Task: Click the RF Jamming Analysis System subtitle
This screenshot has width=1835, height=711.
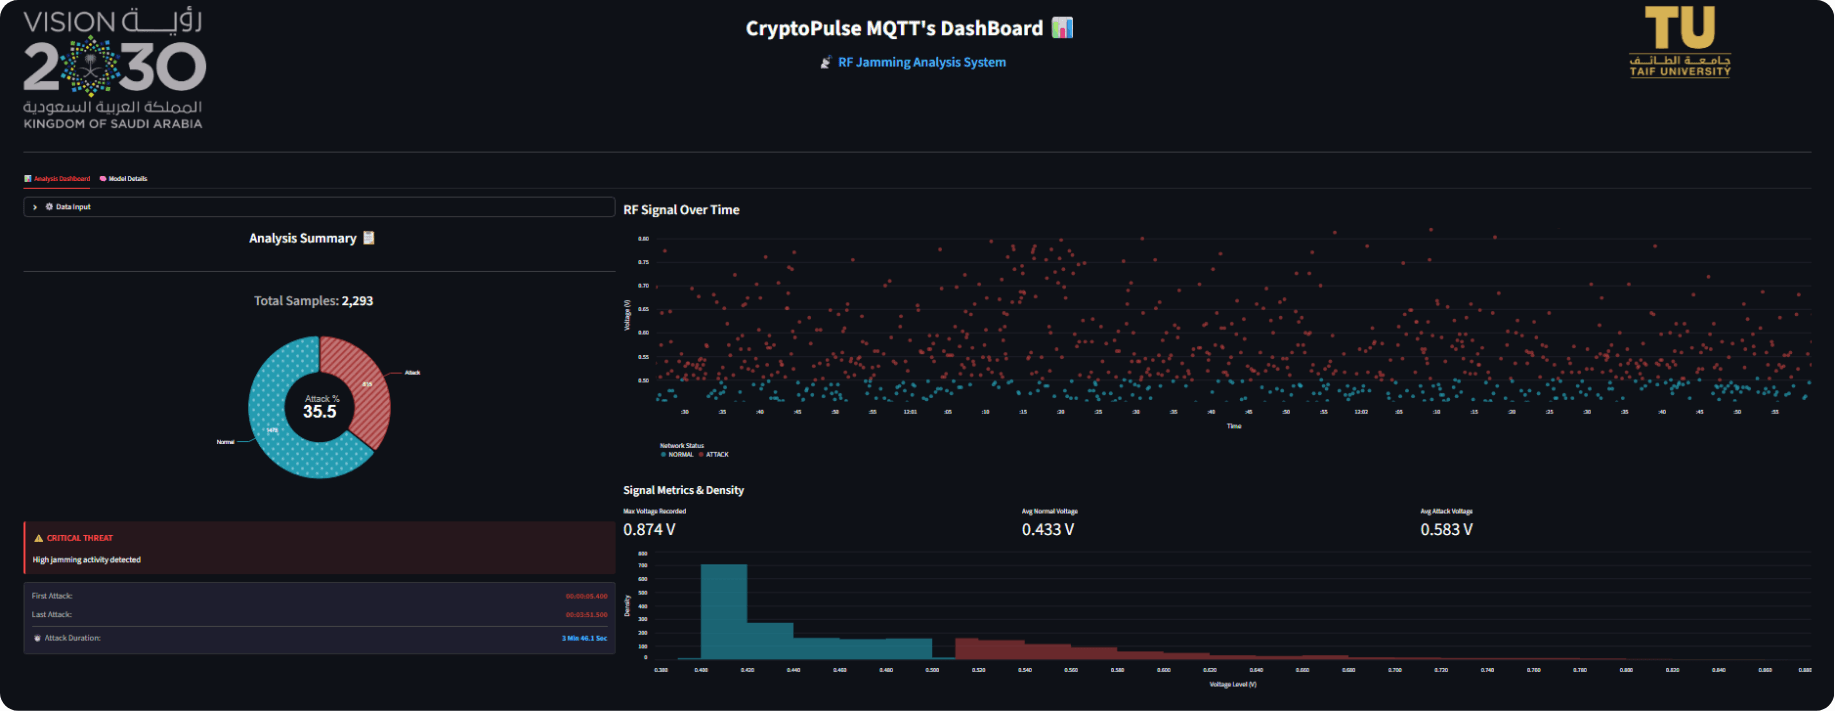Action: pos(922,62)
